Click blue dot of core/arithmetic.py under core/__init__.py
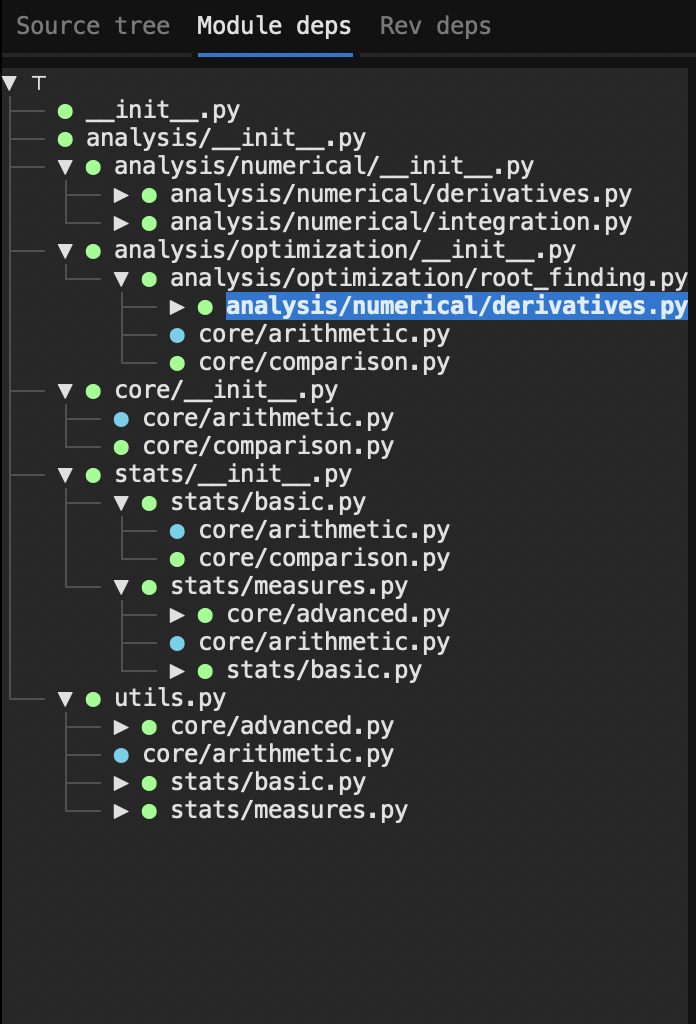This screenshot has width=696, height=1024. pyautogui.click(x=121, y=418)
